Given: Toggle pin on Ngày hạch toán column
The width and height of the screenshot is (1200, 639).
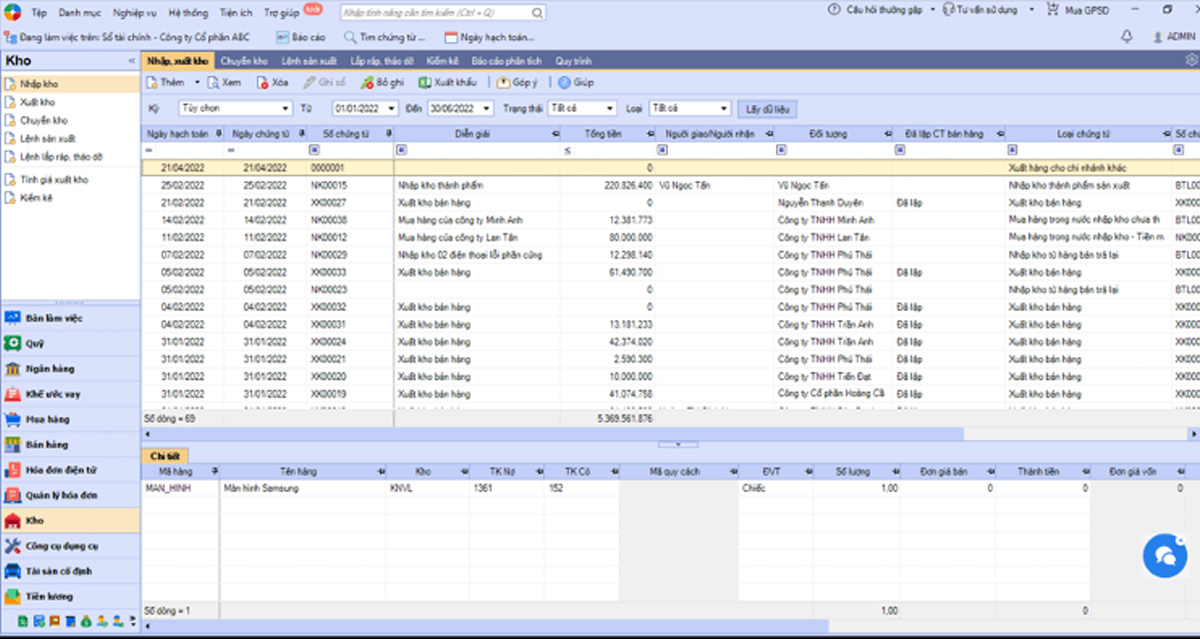Looking at the screenshot, I should 220,133.
